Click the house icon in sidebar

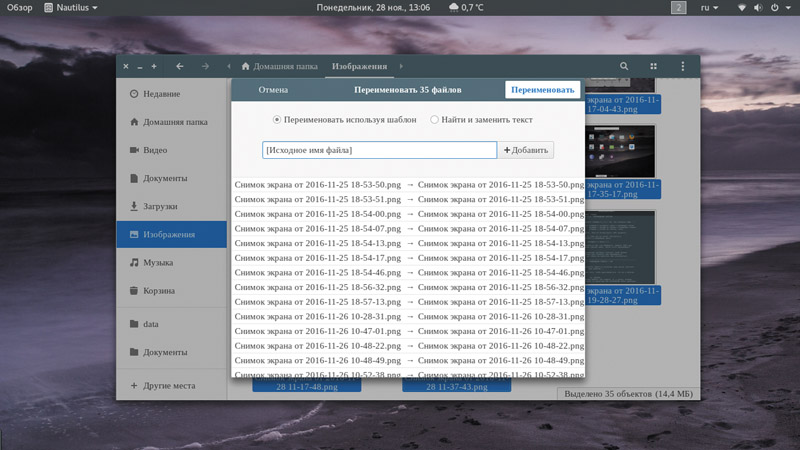coord(134,122)
